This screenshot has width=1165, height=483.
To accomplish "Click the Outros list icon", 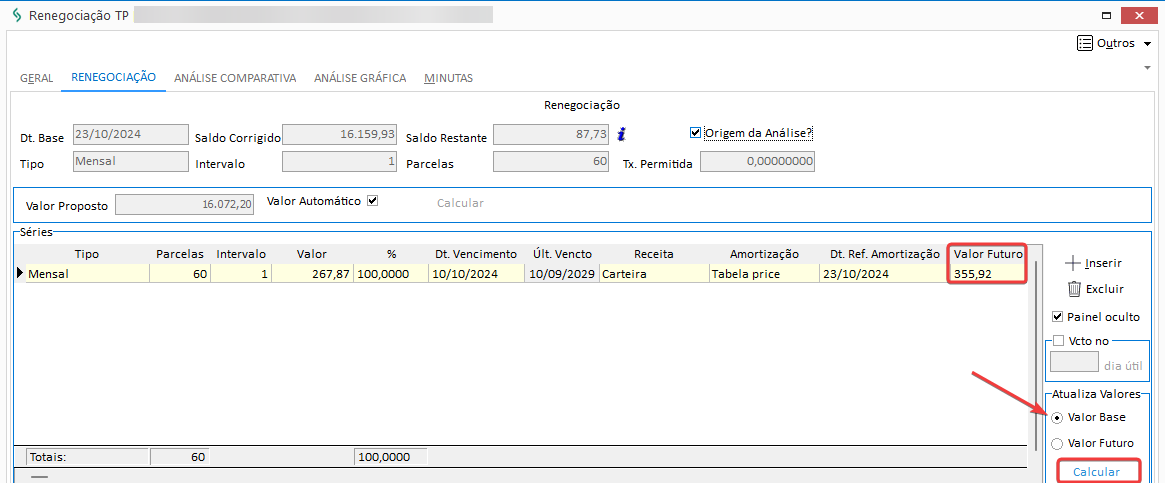I will (x=1085, y=43).
